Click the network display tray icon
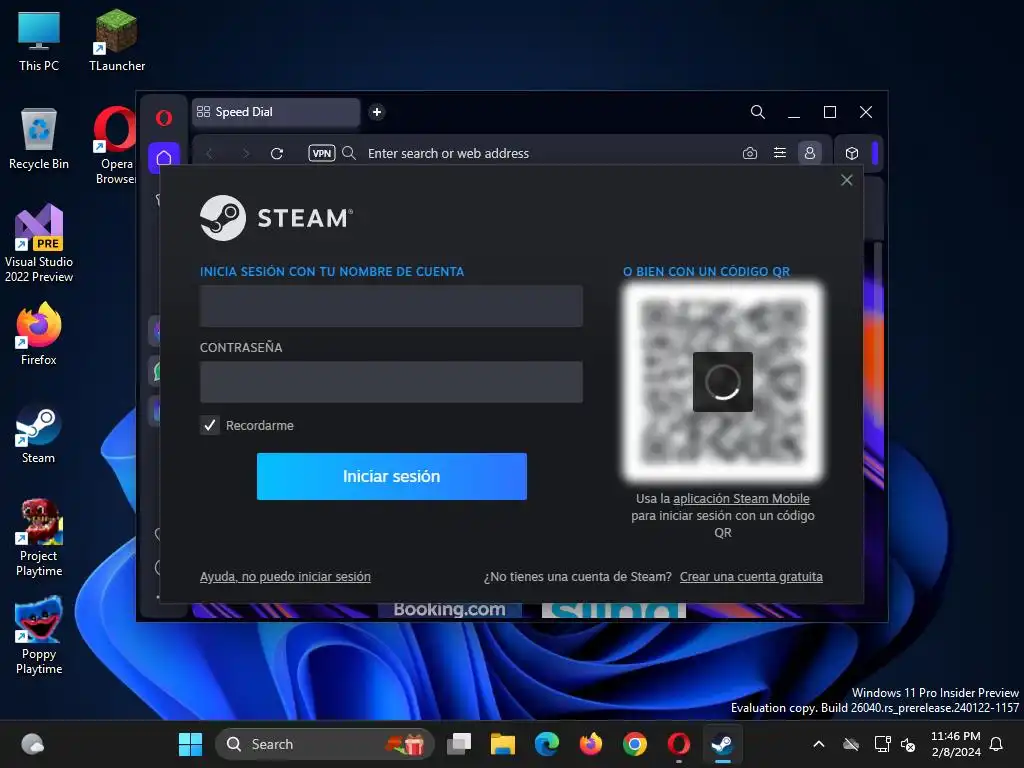1024x768 pixels. click(882, 744)
